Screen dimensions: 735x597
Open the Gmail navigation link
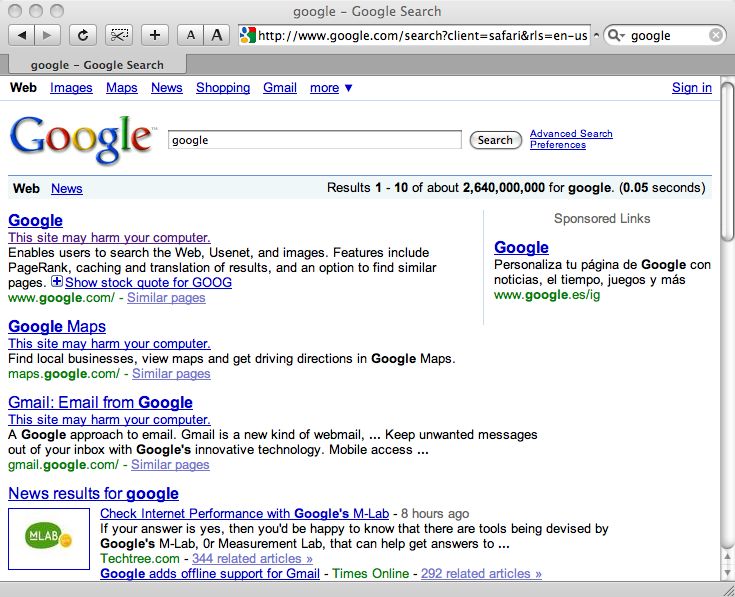pos(280,88)
